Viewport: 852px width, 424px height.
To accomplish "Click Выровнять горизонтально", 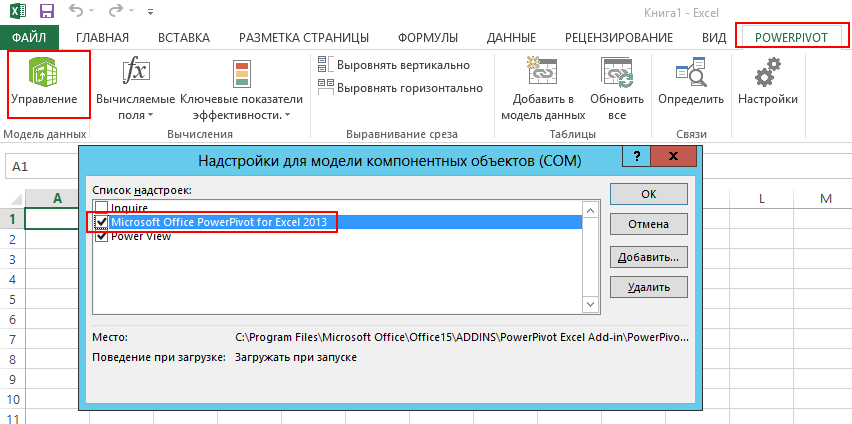I will [400, 88].
